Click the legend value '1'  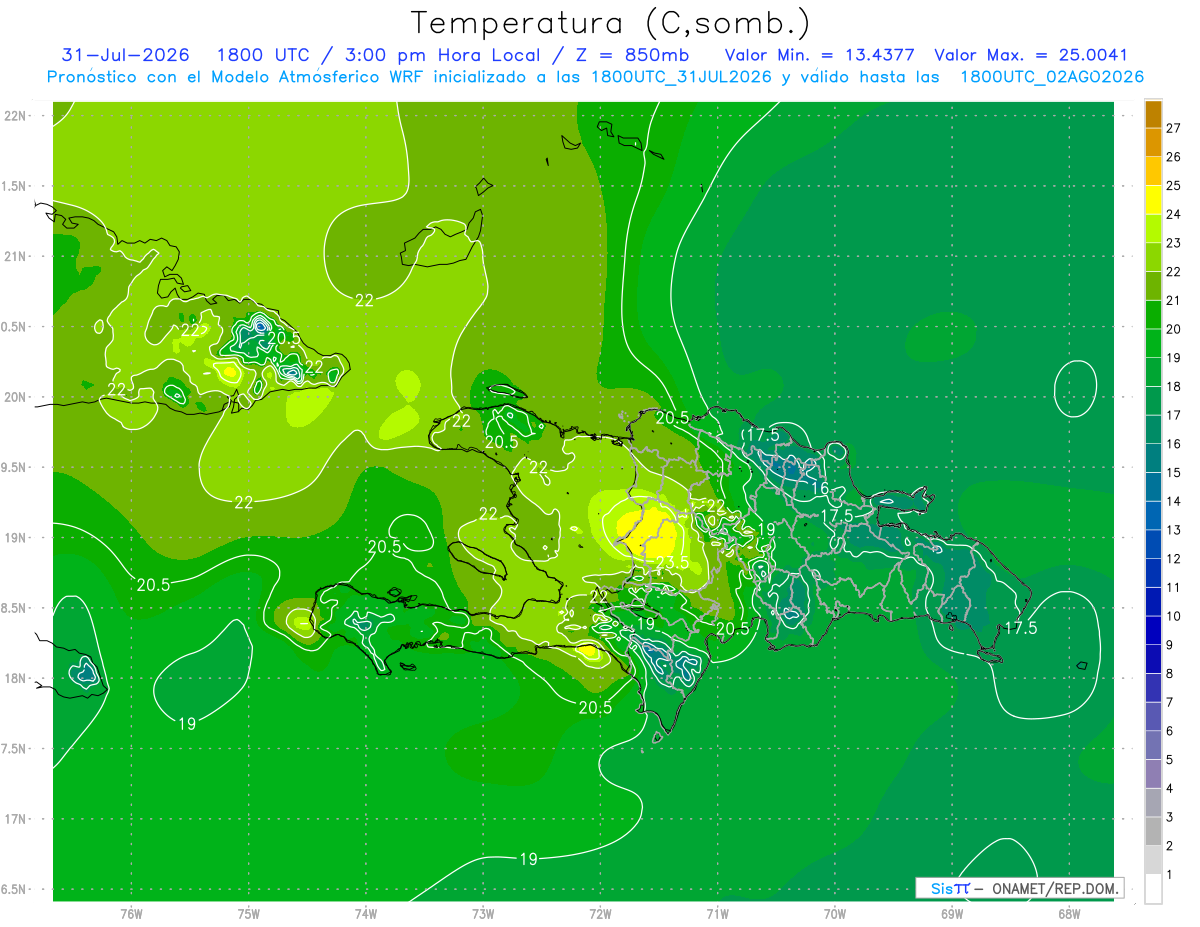1171,875
